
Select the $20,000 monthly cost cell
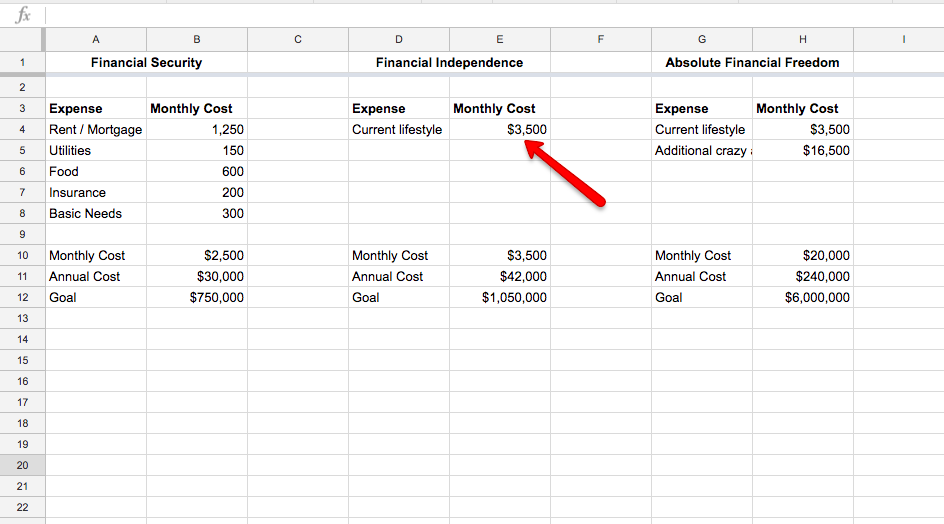point(803,255)
